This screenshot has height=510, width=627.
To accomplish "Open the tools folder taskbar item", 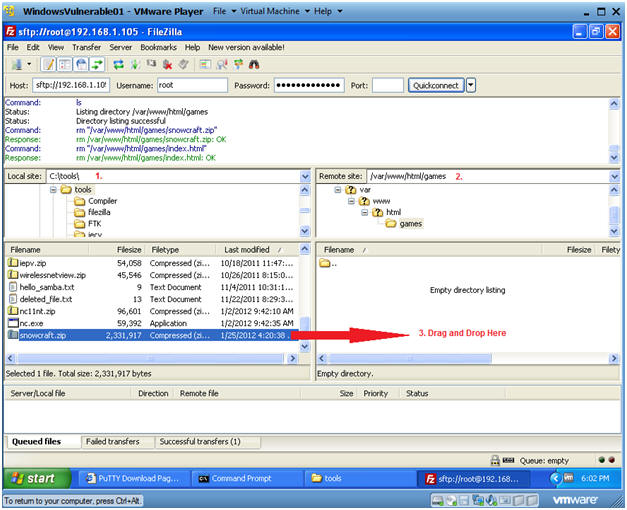I will 360,478.
